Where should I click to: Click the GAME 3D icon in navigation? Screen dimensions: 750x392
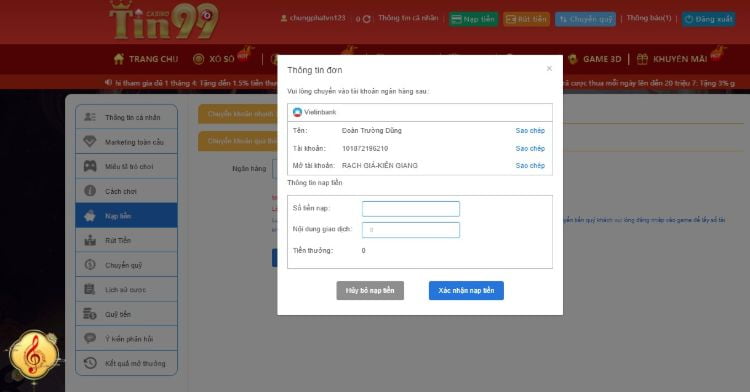pyautogui.click(x=573, y=59)
